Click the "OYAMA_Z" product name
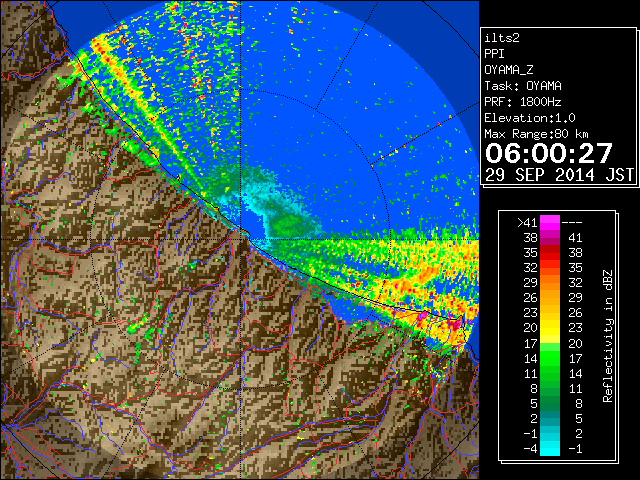The width and height of the screenshot is (640, 480). (x=509, y=70)
